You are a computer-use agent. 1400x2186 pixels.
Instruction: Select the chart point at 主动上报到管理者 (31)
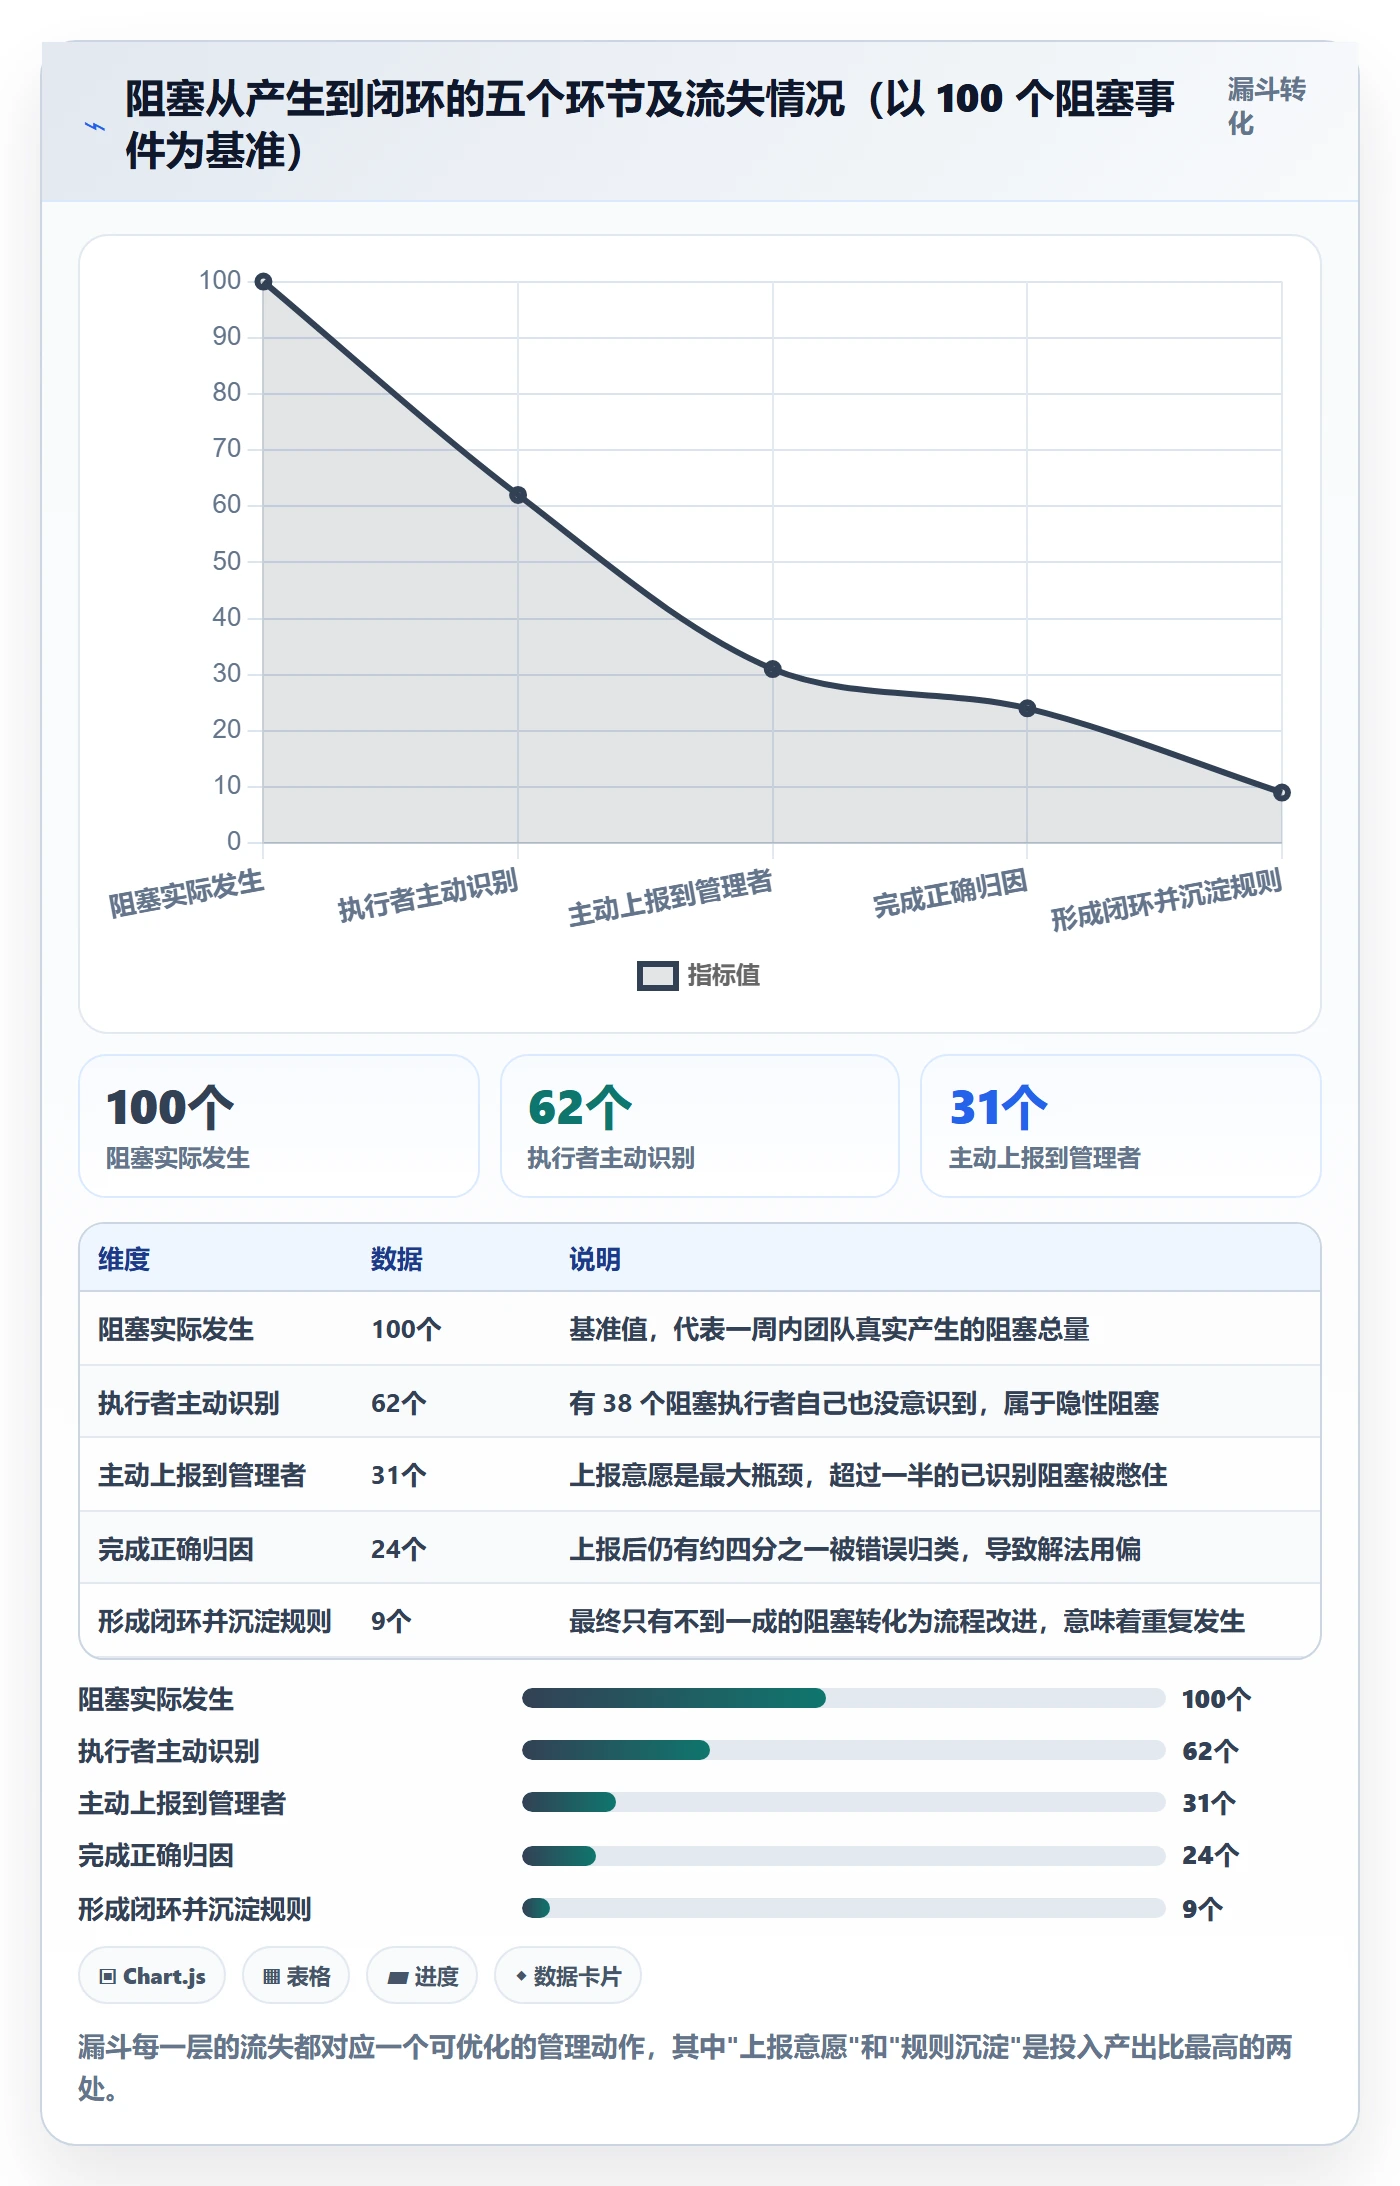pos(773,669)
